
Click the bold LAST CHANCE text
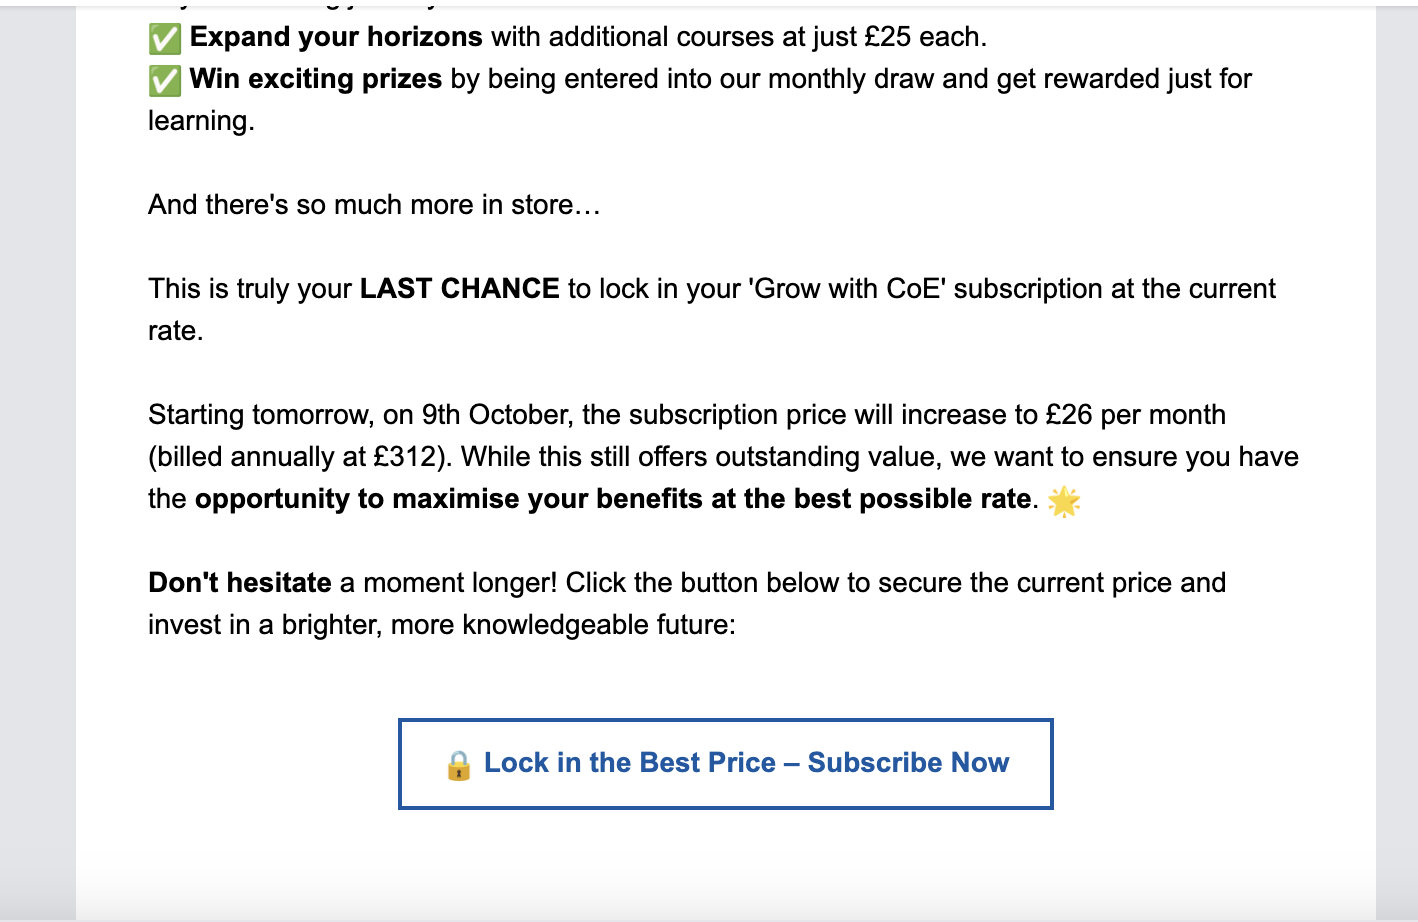pyautogui.click(x=460, y=289)
